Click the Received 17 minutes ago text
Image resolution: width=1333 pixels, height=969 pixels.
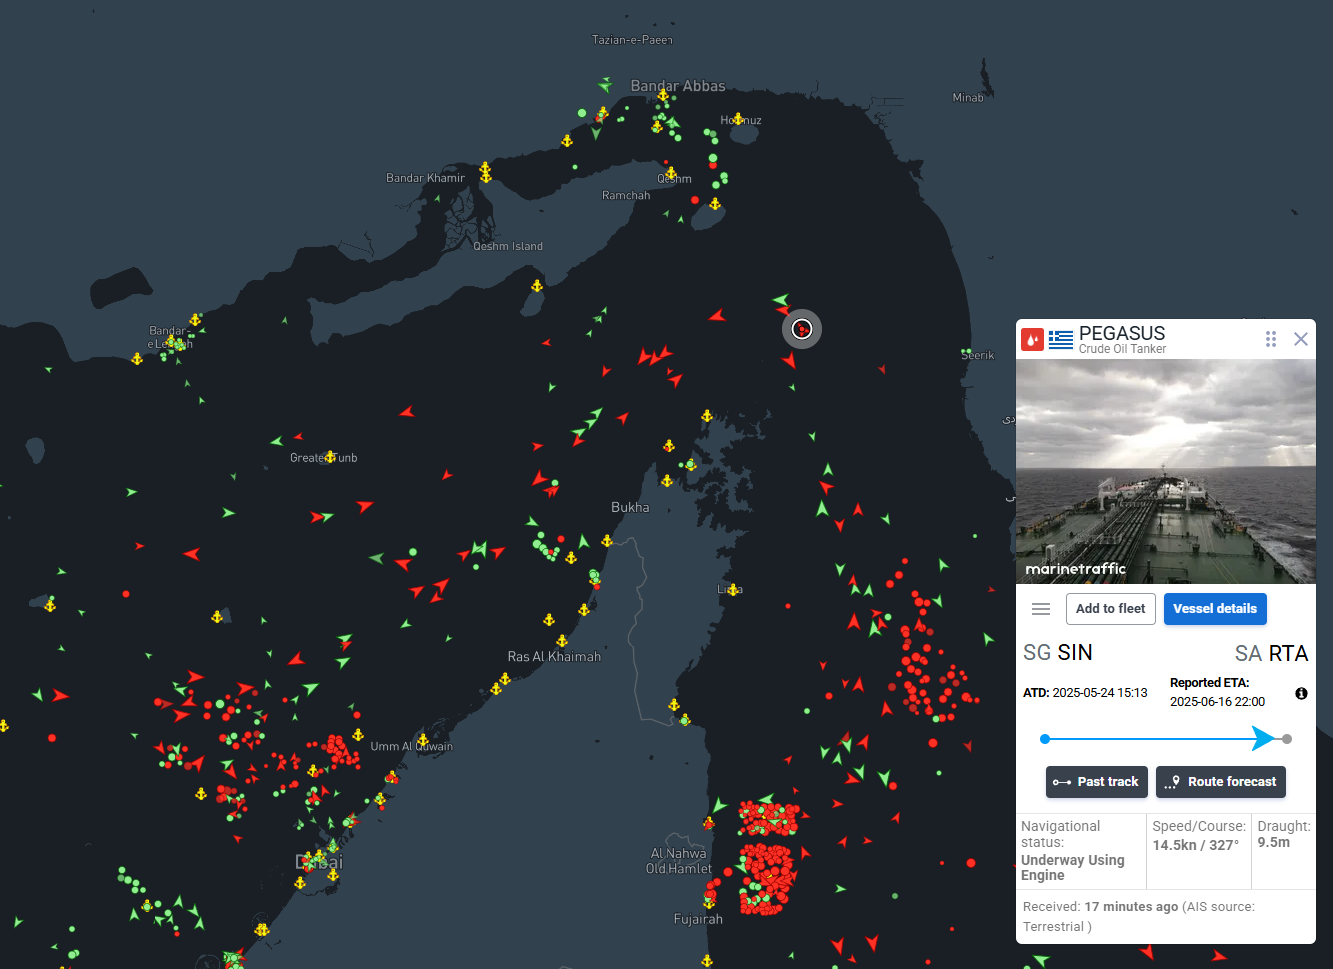coord(1100,907)
